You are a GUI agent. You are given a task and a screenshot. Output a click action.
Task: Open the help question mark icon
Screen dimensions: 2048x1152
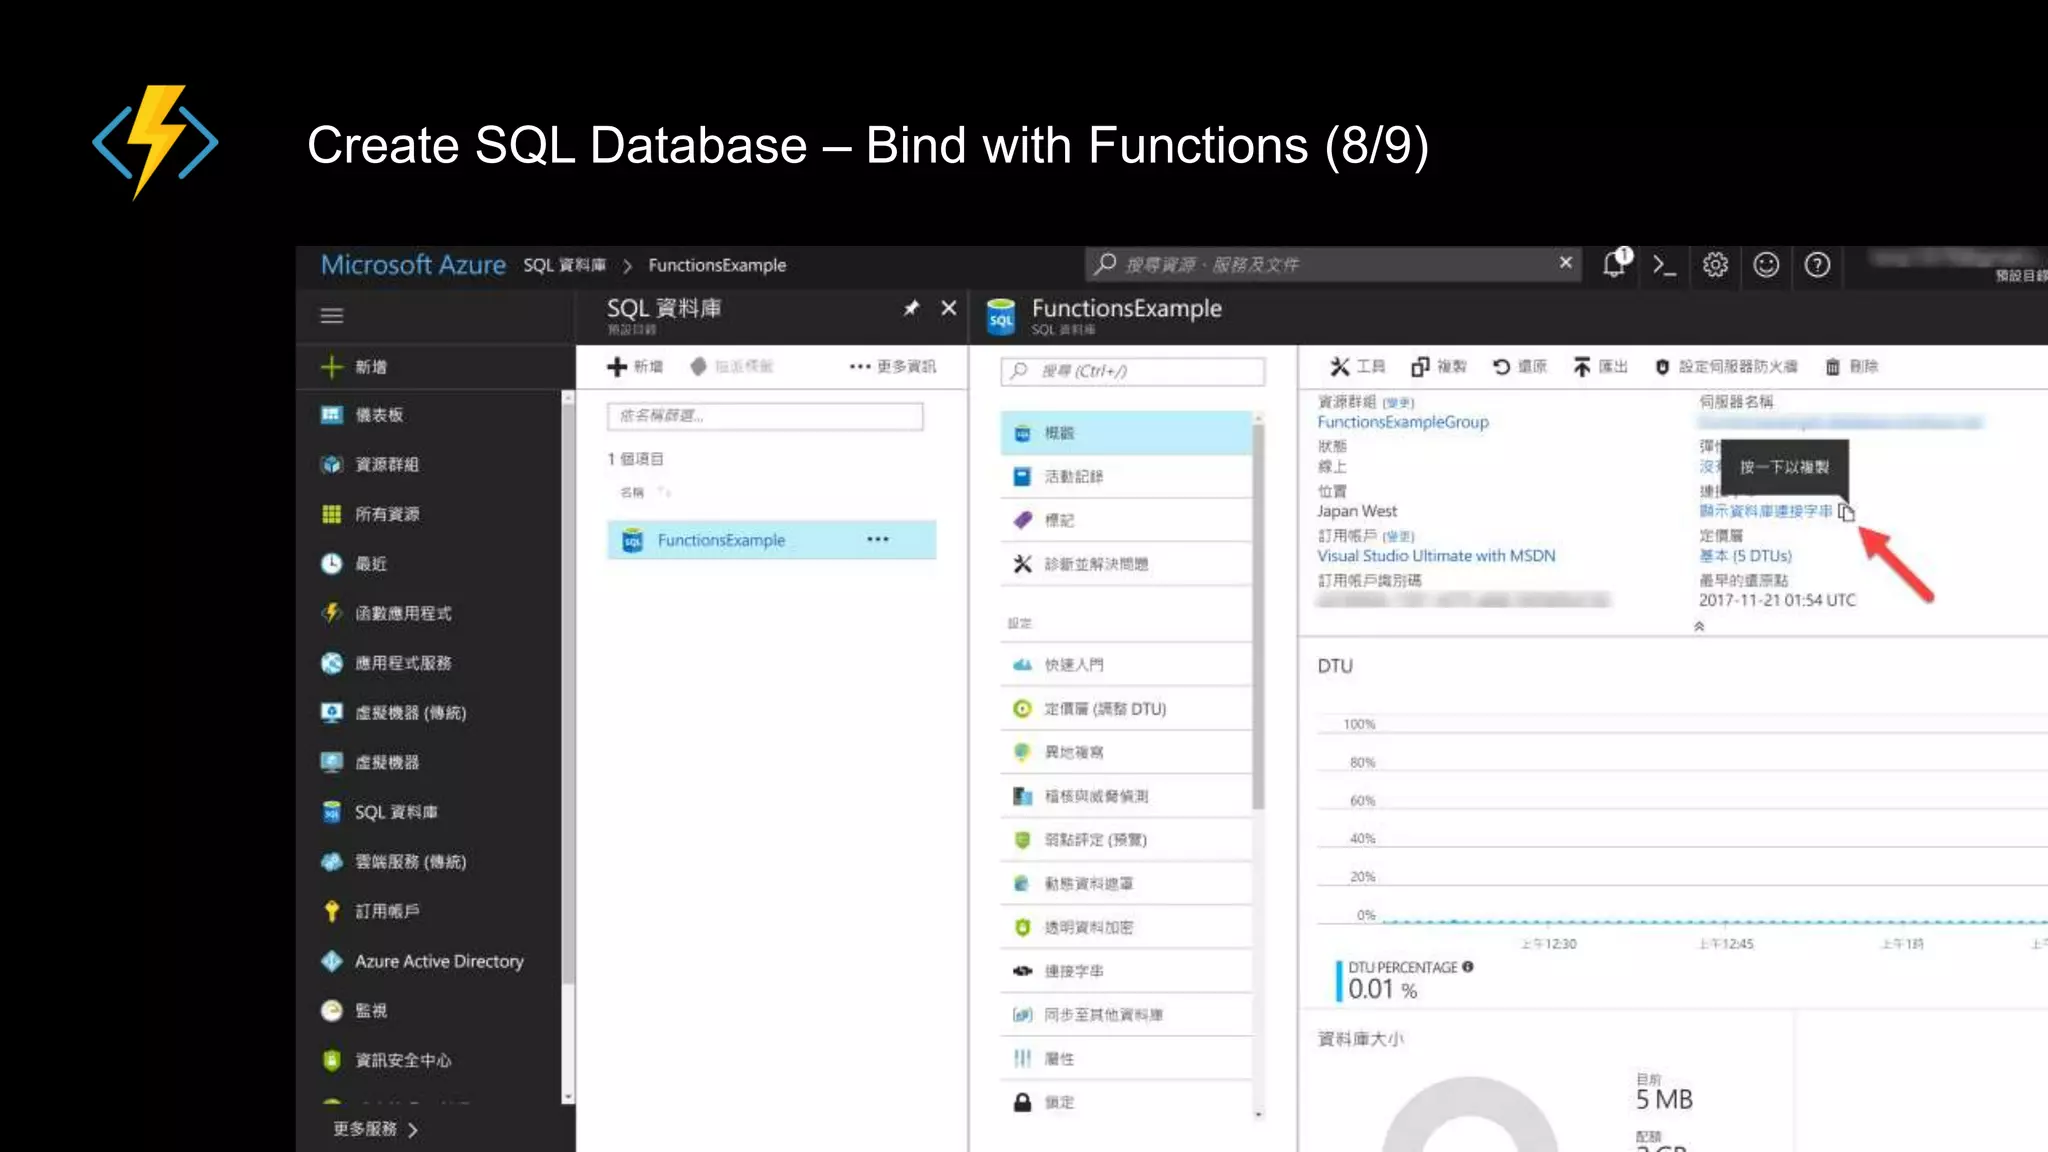point(1817,265)
